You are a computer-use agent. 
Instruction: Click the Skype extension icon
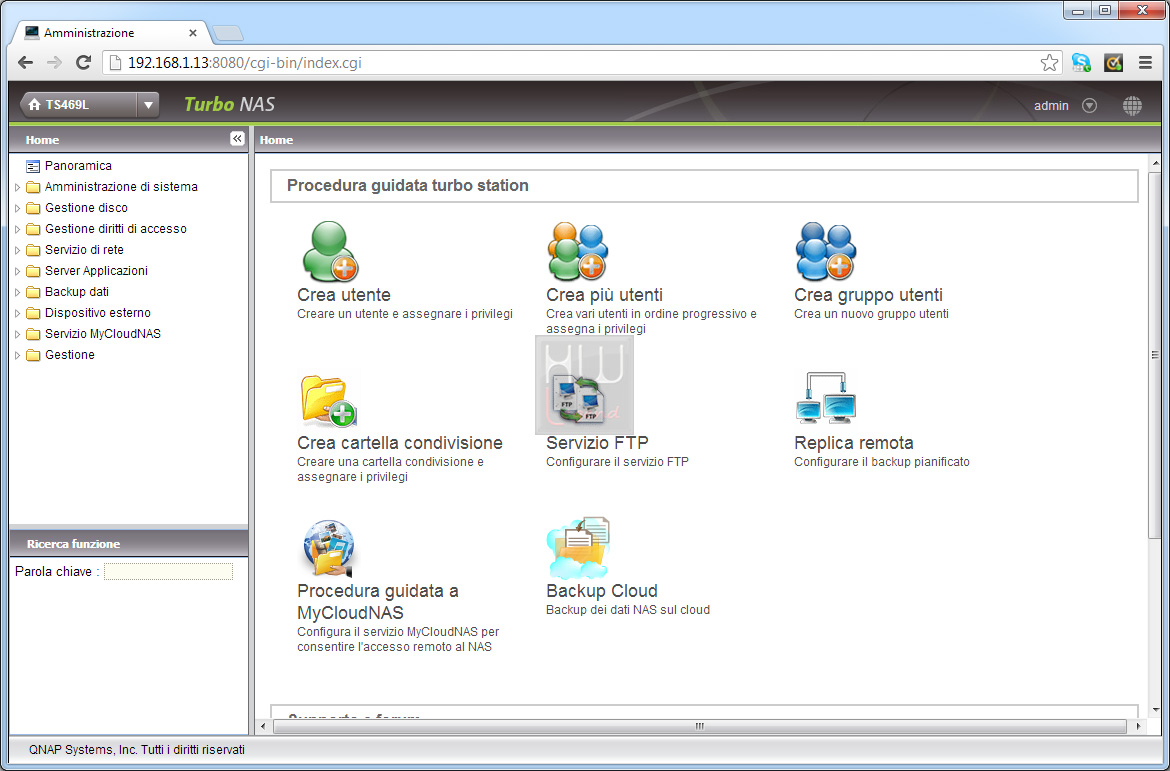click(x=1080, y=63)
